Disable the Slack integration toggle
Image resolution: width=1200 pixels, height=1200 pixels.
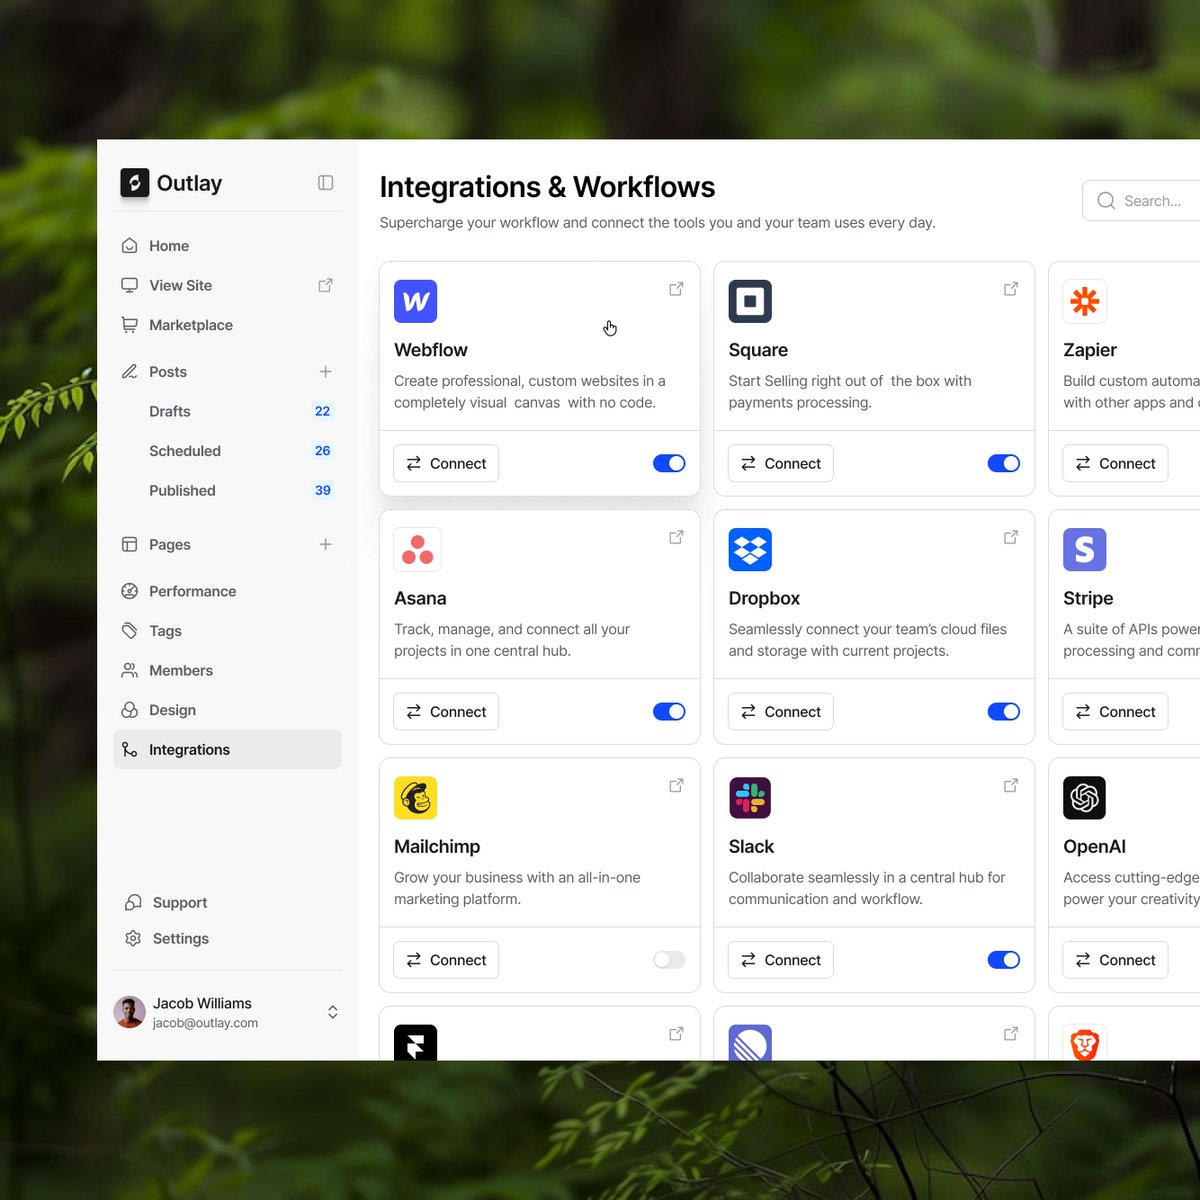(1004, 960)
